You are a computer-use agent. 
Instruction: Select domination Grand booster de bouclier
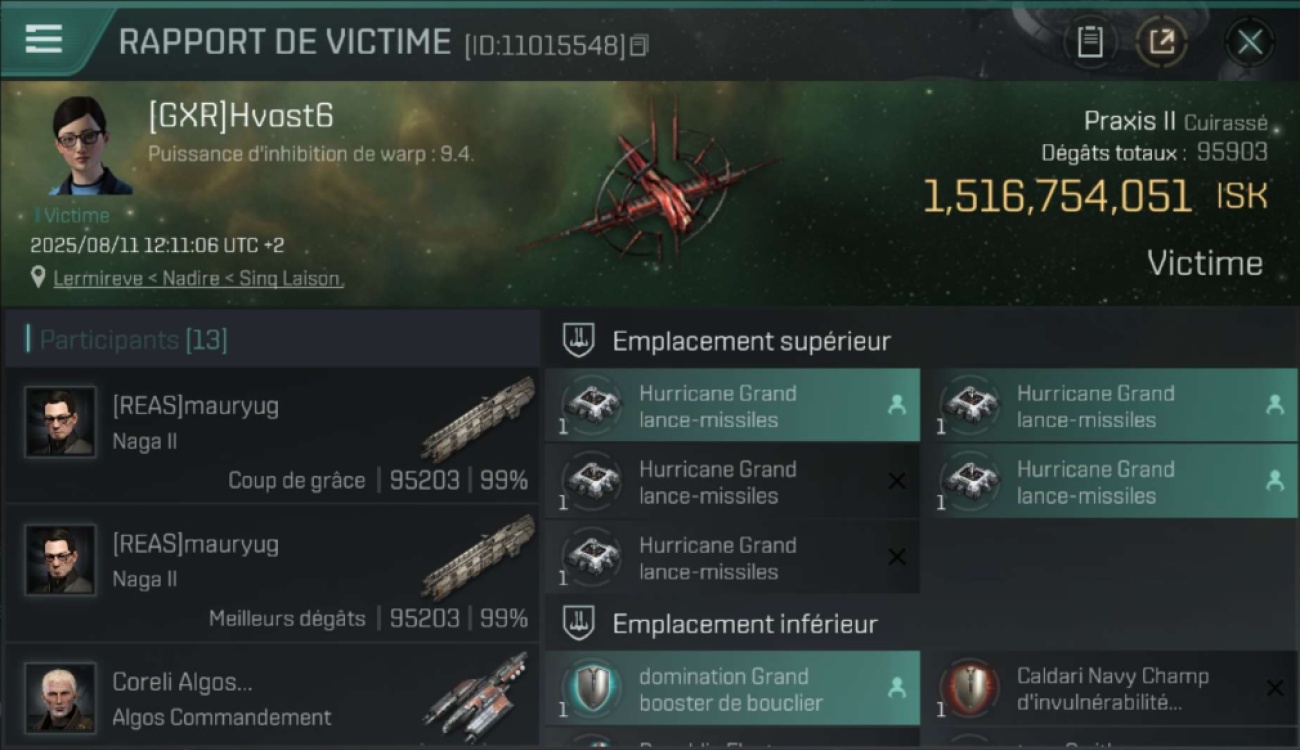[732, 689]
